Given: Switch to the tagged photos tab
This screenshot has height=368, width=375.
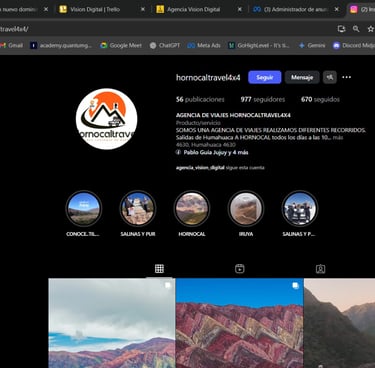Looking at the screenshot, I should tap(320, 269).
